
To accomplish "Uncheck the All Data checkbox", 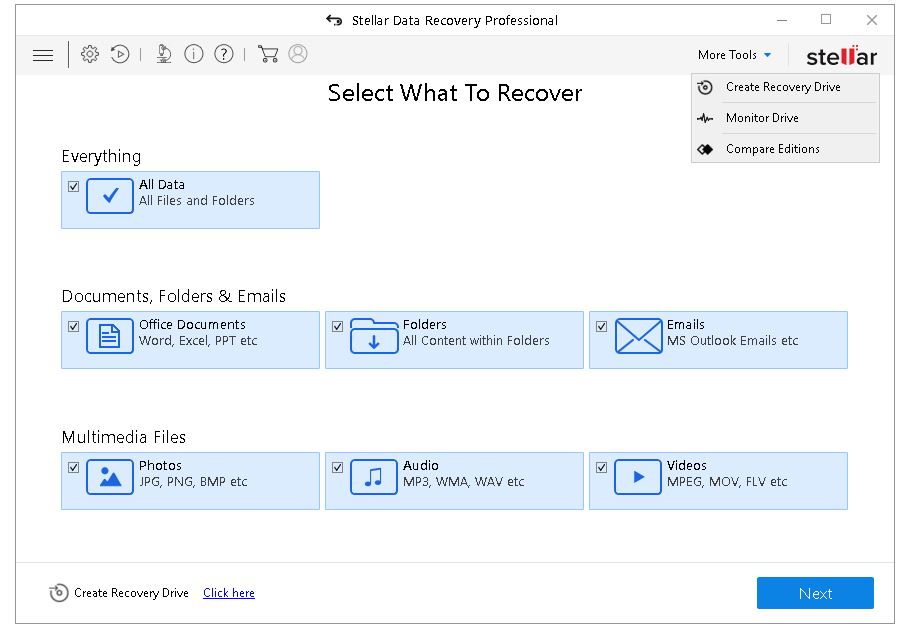I will (73, 186).
